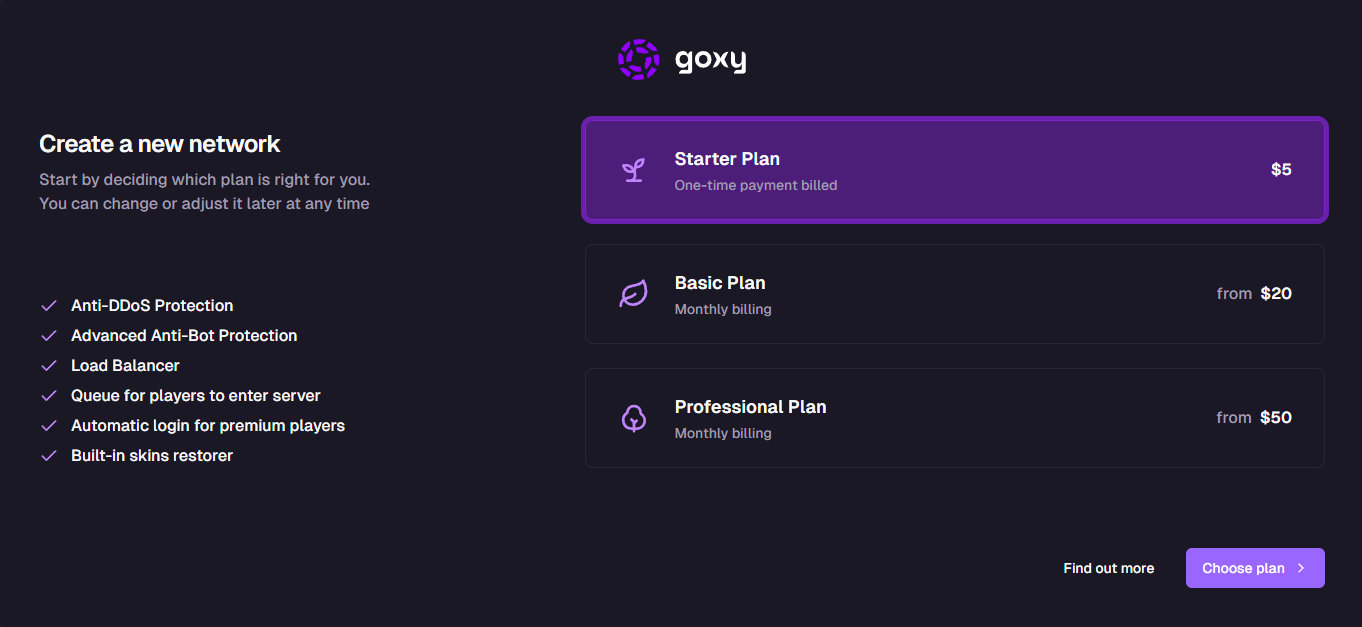
Task: Click the Choose plan button
Action: 1255,567
